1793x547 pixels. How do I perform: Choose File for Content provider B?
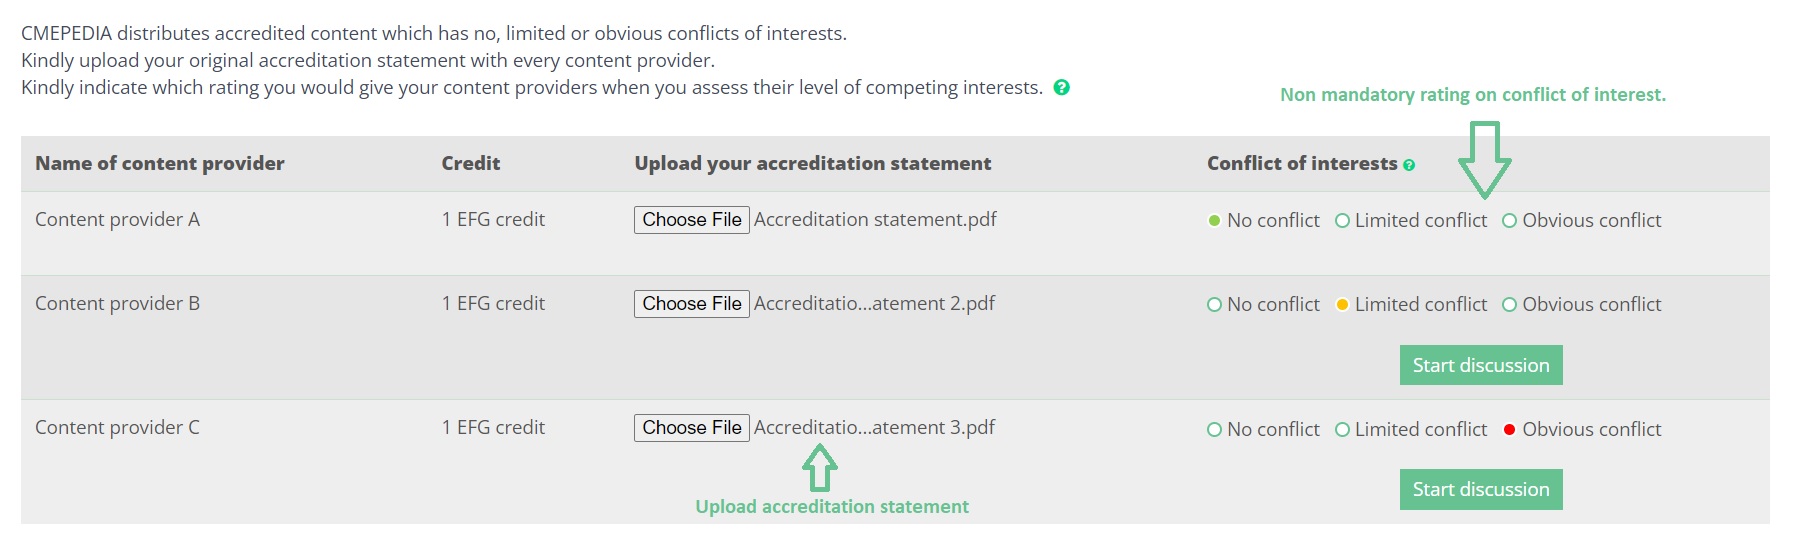[x=692, y=304]
